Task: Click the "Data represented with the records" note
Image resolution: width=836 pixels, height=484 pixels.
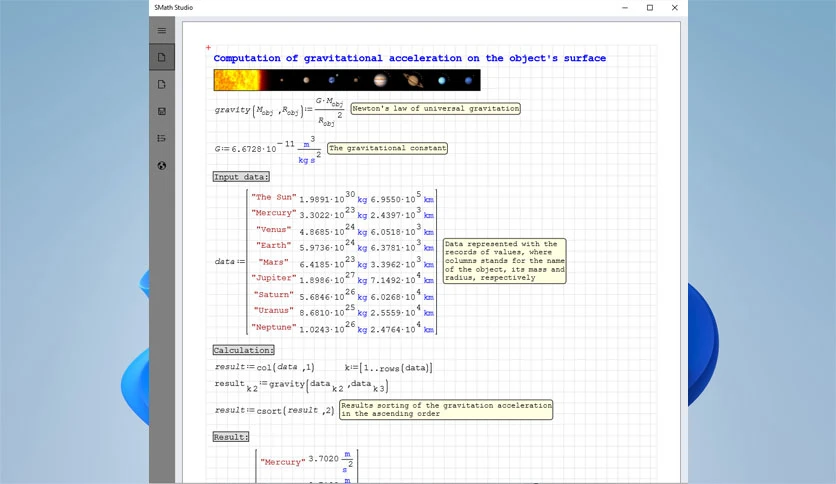Action: (504, 261)
